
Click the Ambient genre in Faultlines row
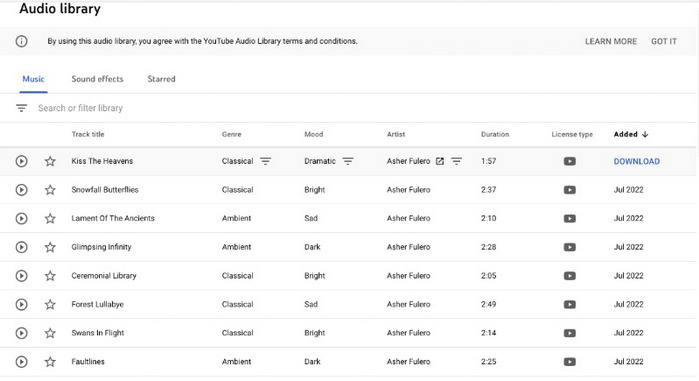pos(236,361)
